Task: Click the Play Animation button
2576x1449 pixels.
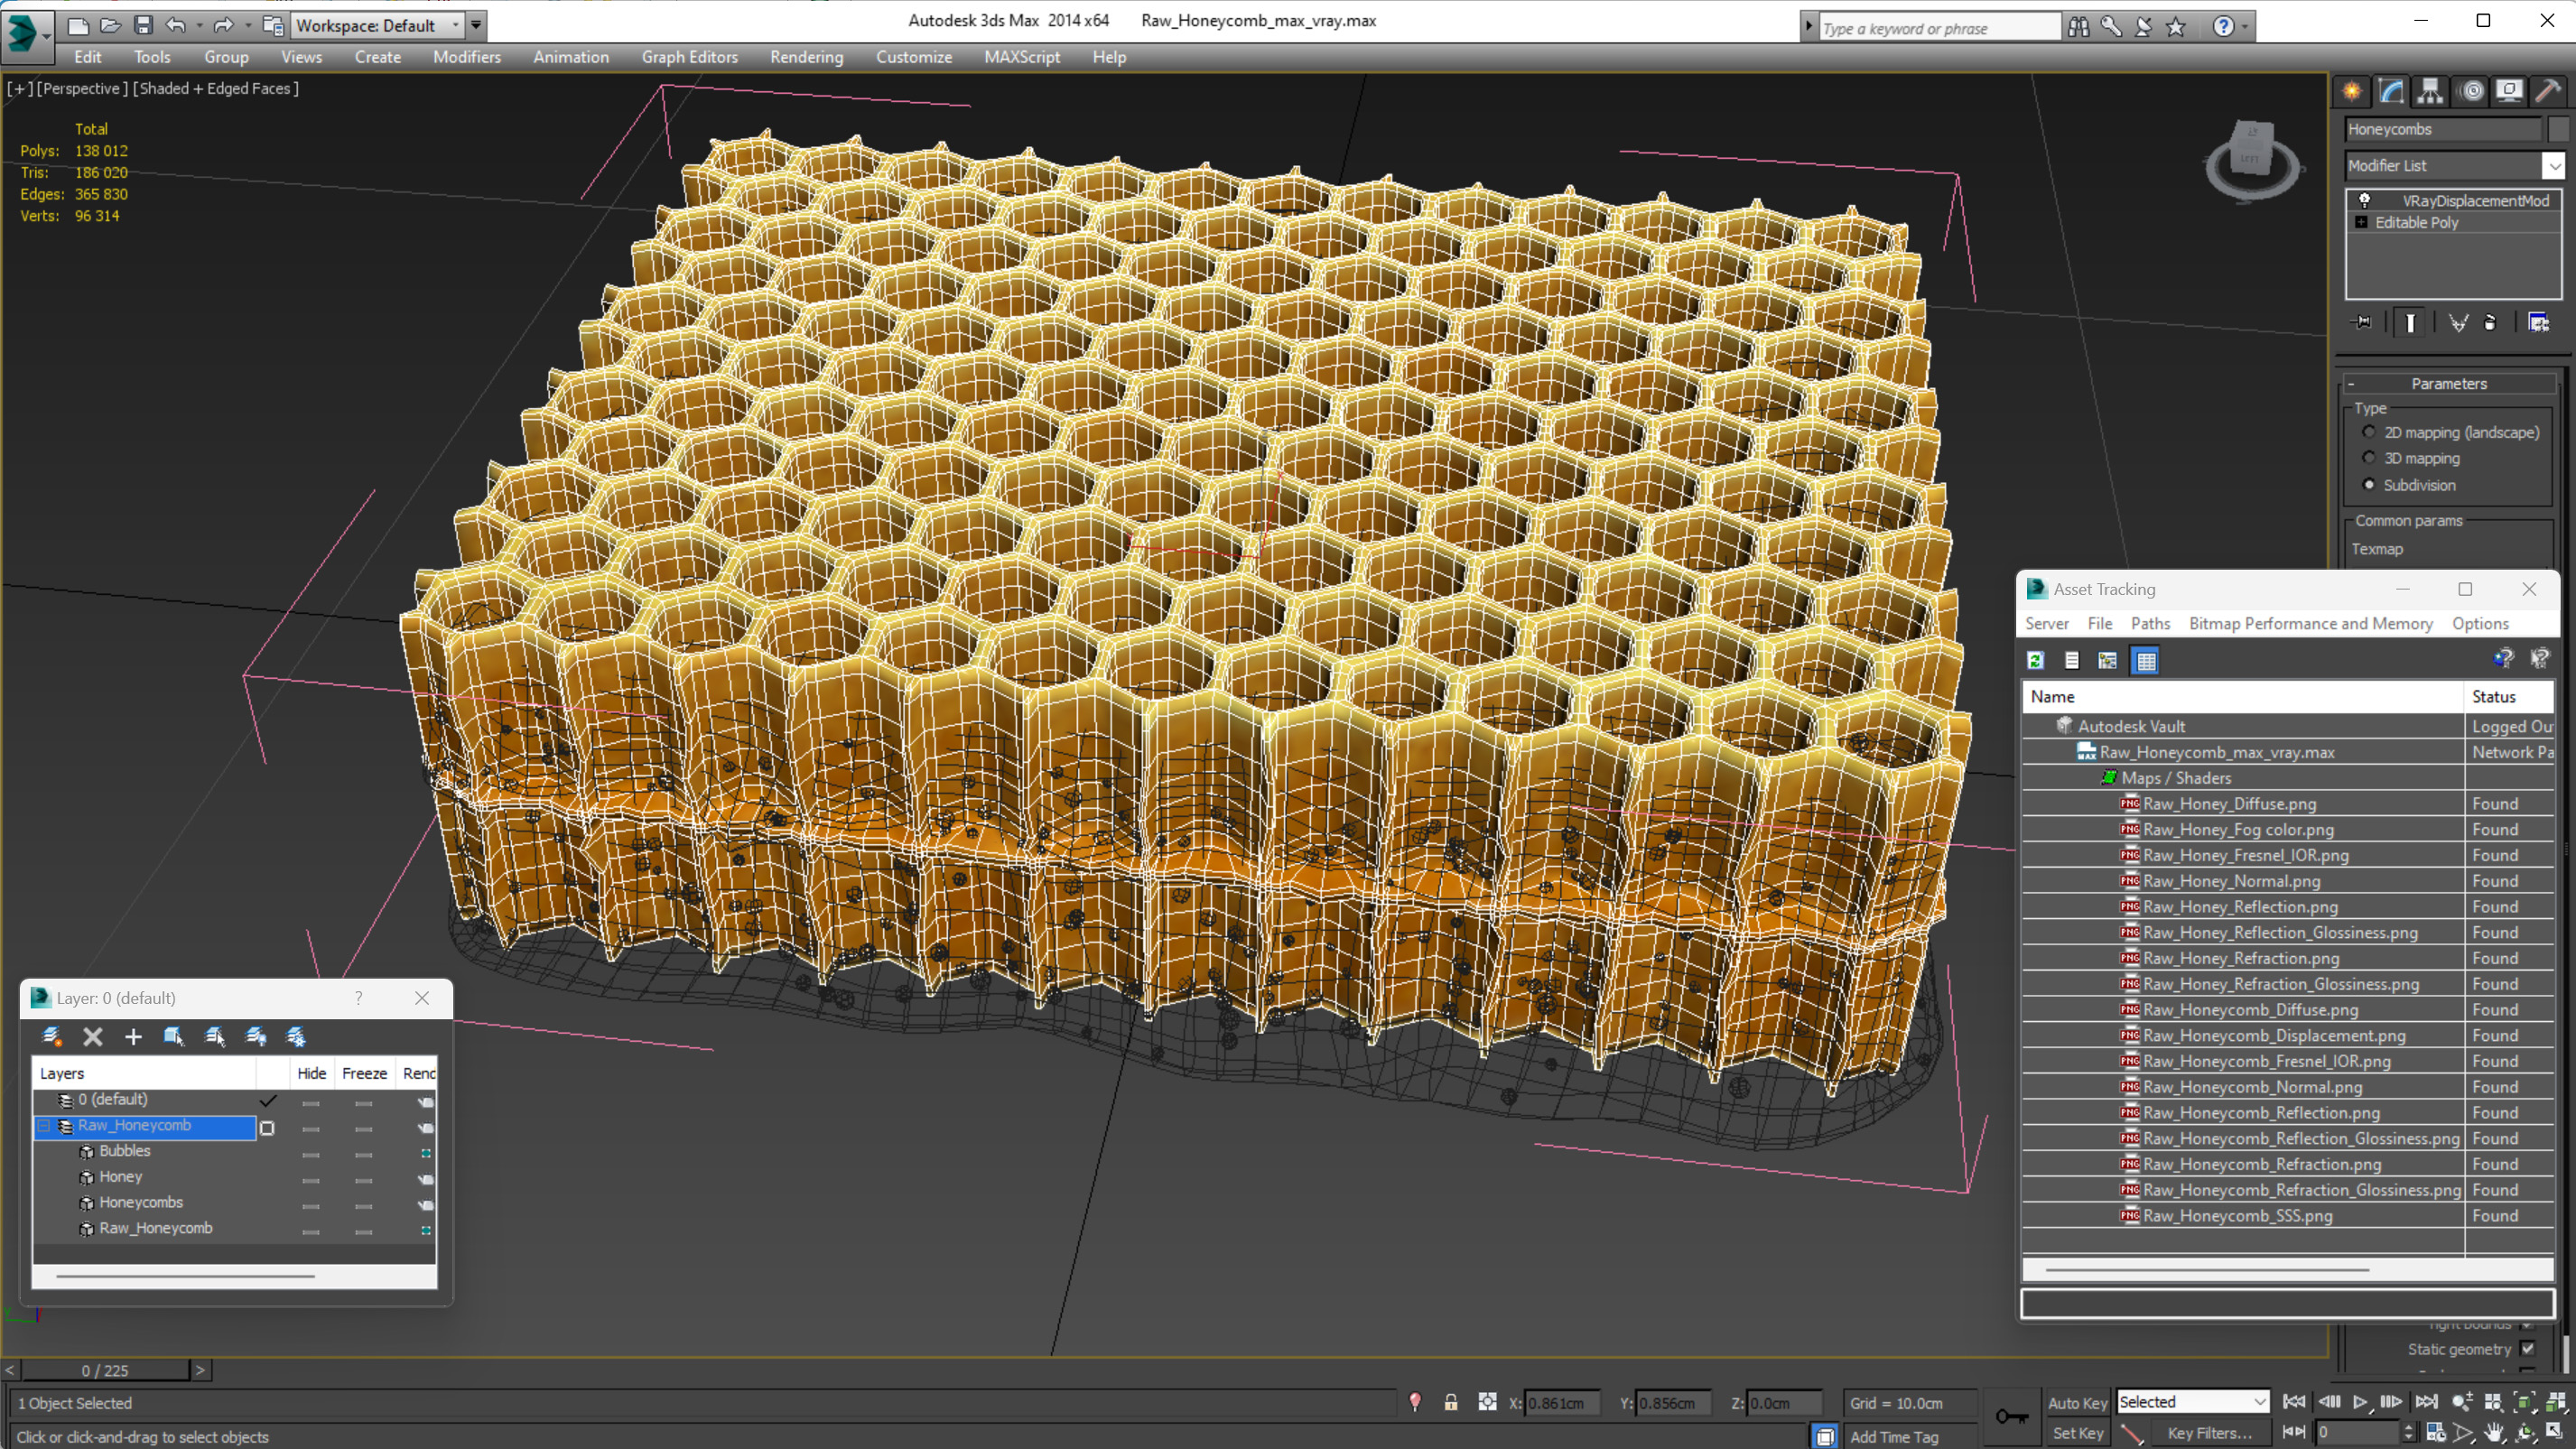Action: click(2360, 1402)
